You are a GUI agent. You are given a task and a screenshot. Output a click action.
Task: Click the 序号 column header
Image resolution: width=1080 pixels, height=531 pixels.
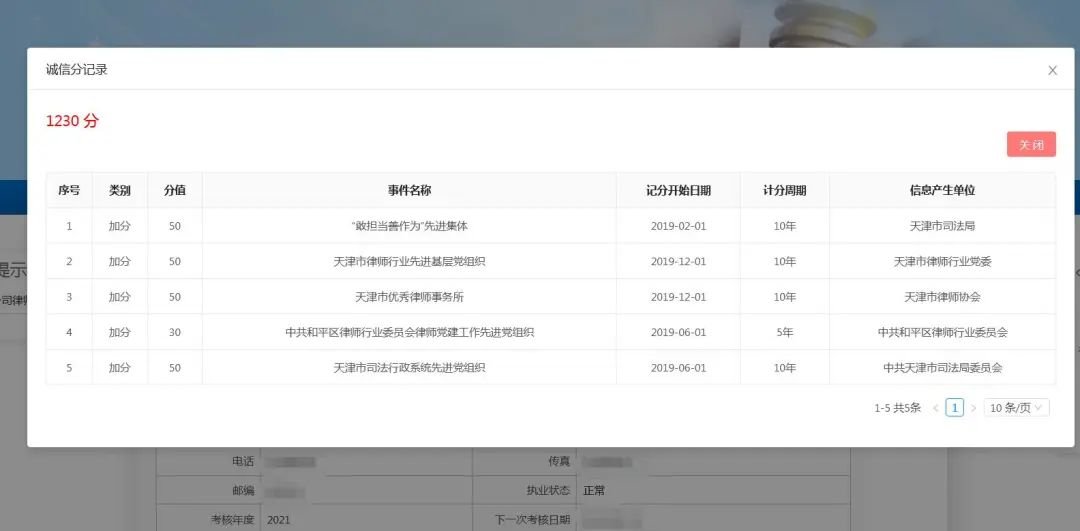tap(69, 190)
